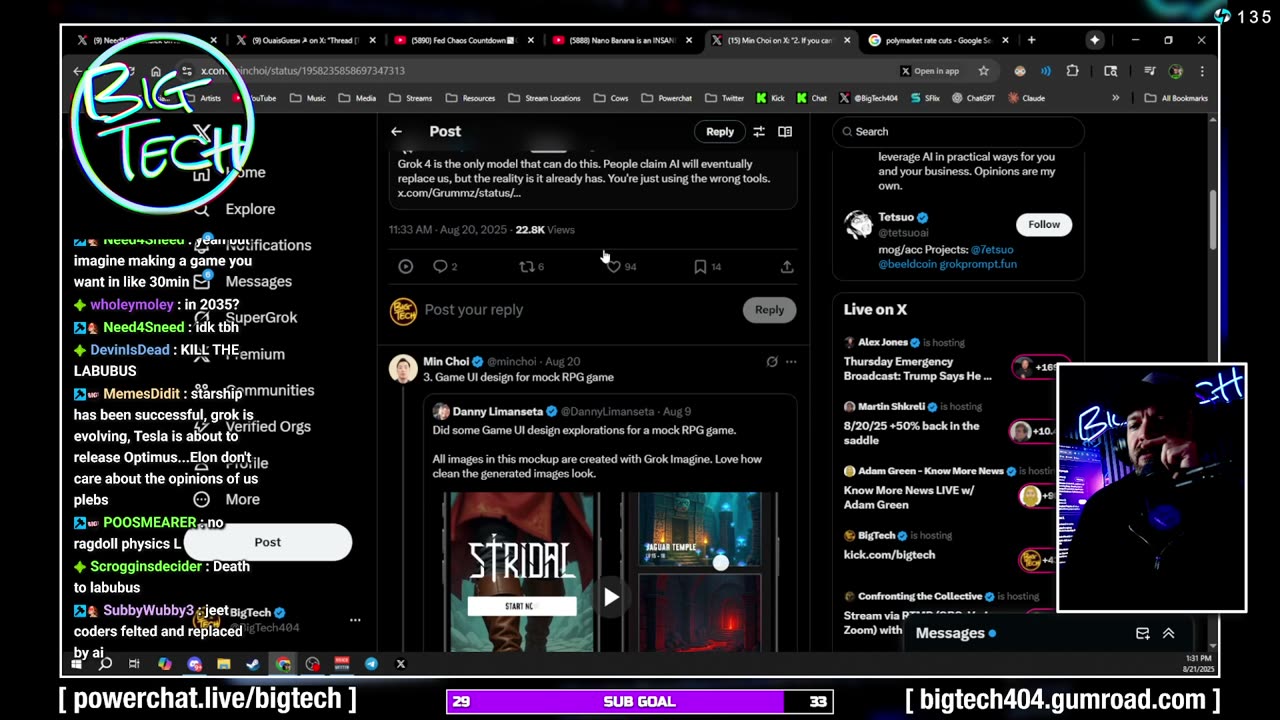Image resolution: width=1280 pixels, height=720 pixels.
Task: Open more options on Min Choi reply
Action: coord(791,362)
